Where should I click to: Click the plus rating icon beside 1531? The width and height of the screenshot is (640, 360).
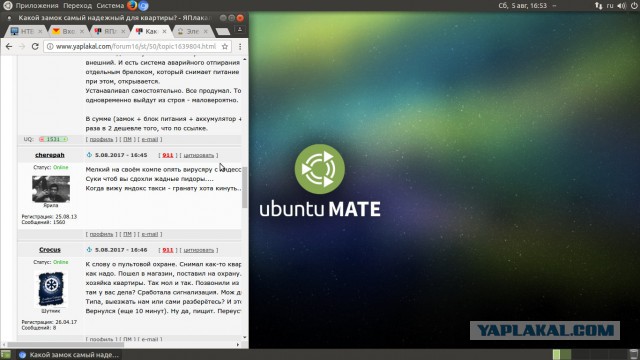click(x=65, y=139)
